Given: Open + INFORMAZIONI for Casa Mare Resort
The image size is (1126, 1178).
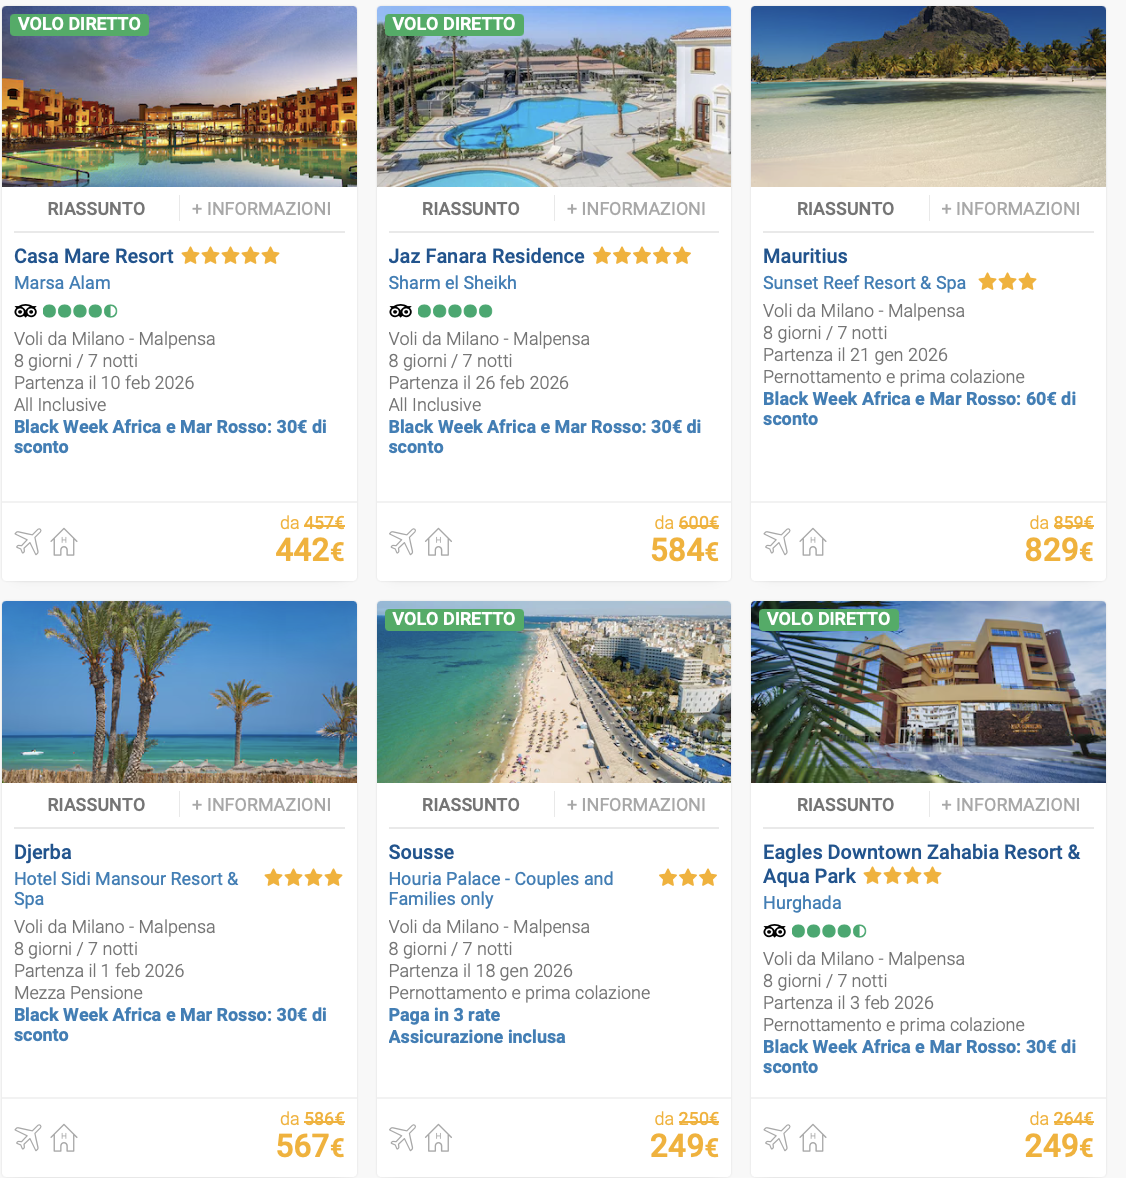Looking at the screenshot, I should coord(261,208).
